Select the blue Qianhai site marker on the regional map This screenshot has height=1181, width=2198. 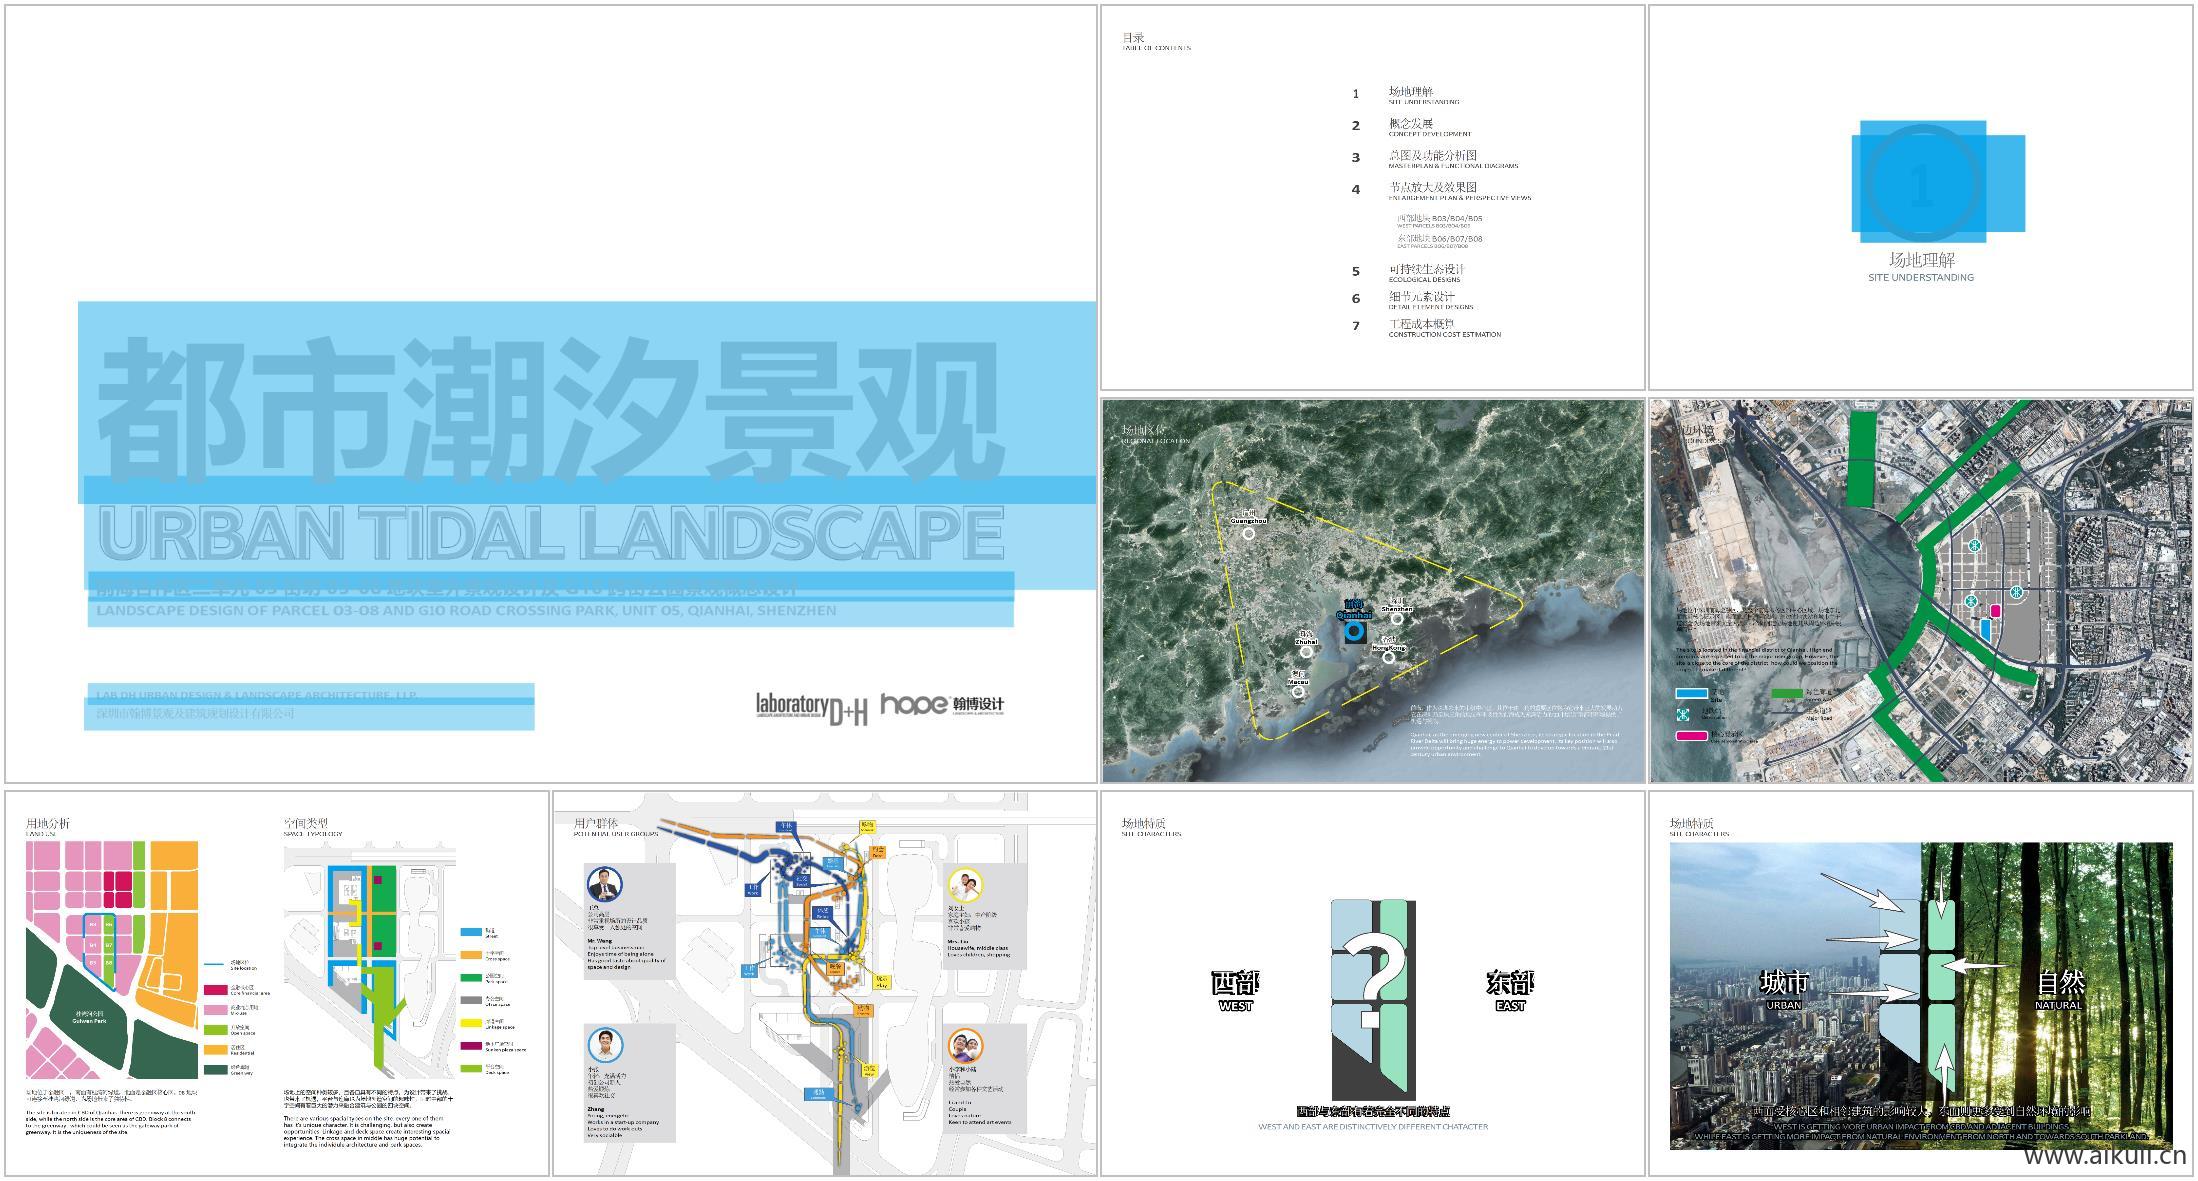[x=1355, y=632]
